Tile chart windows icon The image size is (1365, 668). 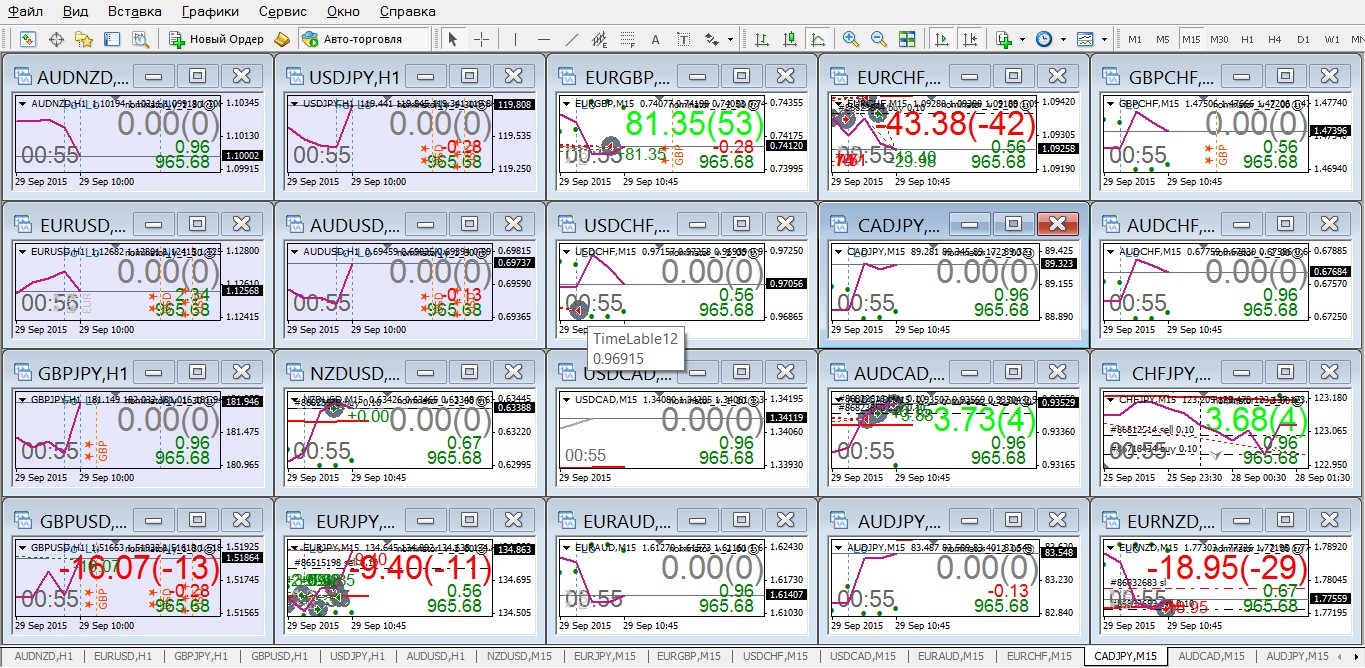tap(907, 39)
